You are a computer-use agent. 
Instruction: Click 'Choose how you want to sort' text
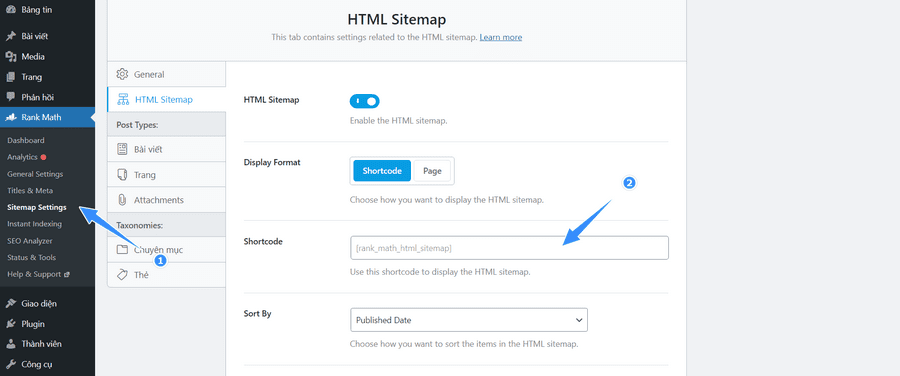pos(464,344)
